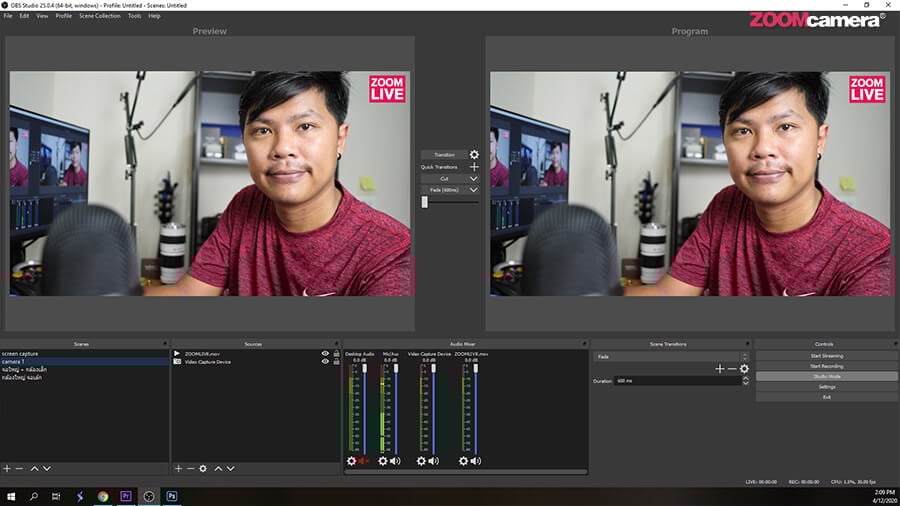Hide ZOOMLIVE.mov source with eye icon
Screen dimensions: 900x506
click(325, 353)
